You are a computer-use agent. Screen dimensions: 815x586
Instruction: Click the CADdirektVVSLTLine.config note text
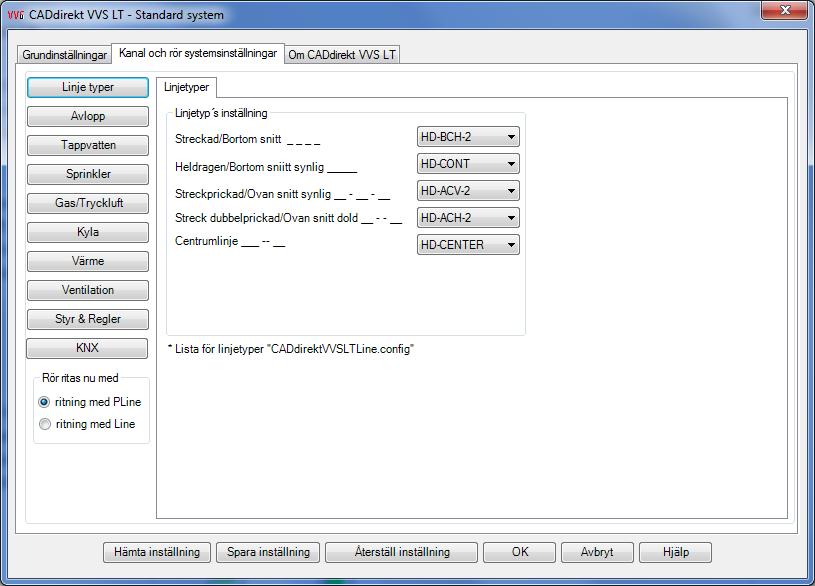[x=291, y=349]
